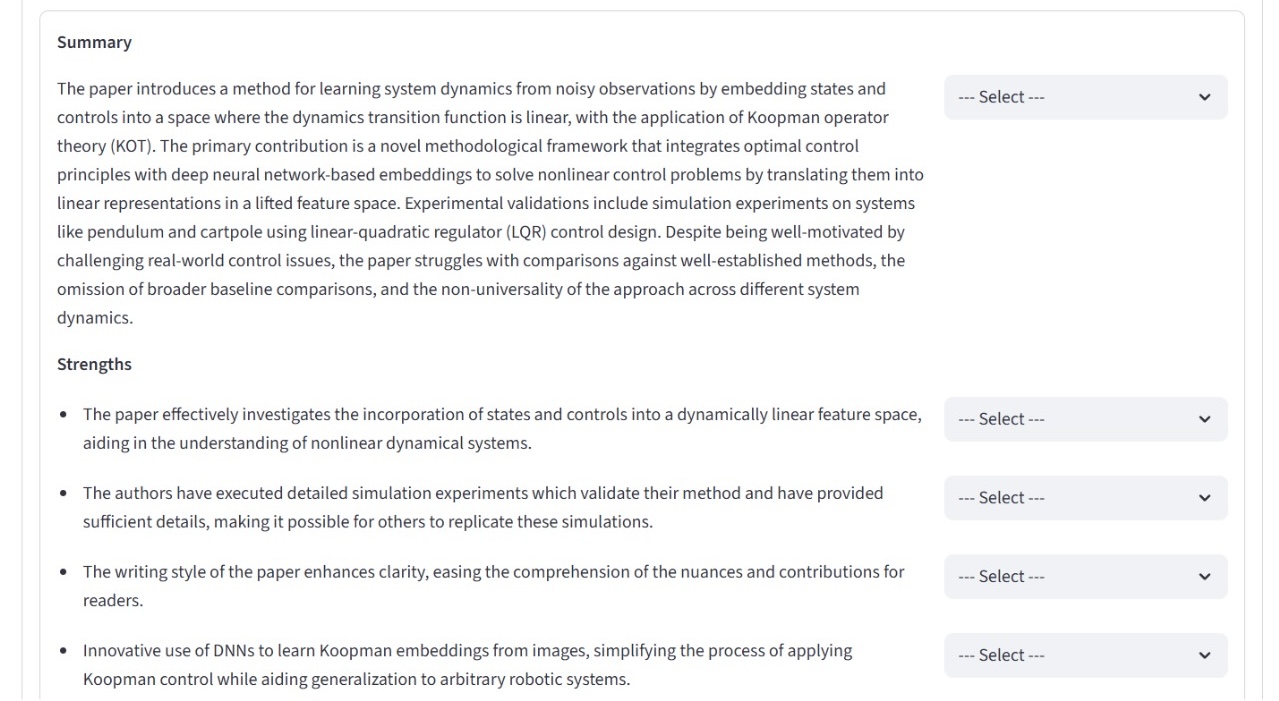Click chevron beside the detailed simulation experiments strength

click(x=1204, y=498)
